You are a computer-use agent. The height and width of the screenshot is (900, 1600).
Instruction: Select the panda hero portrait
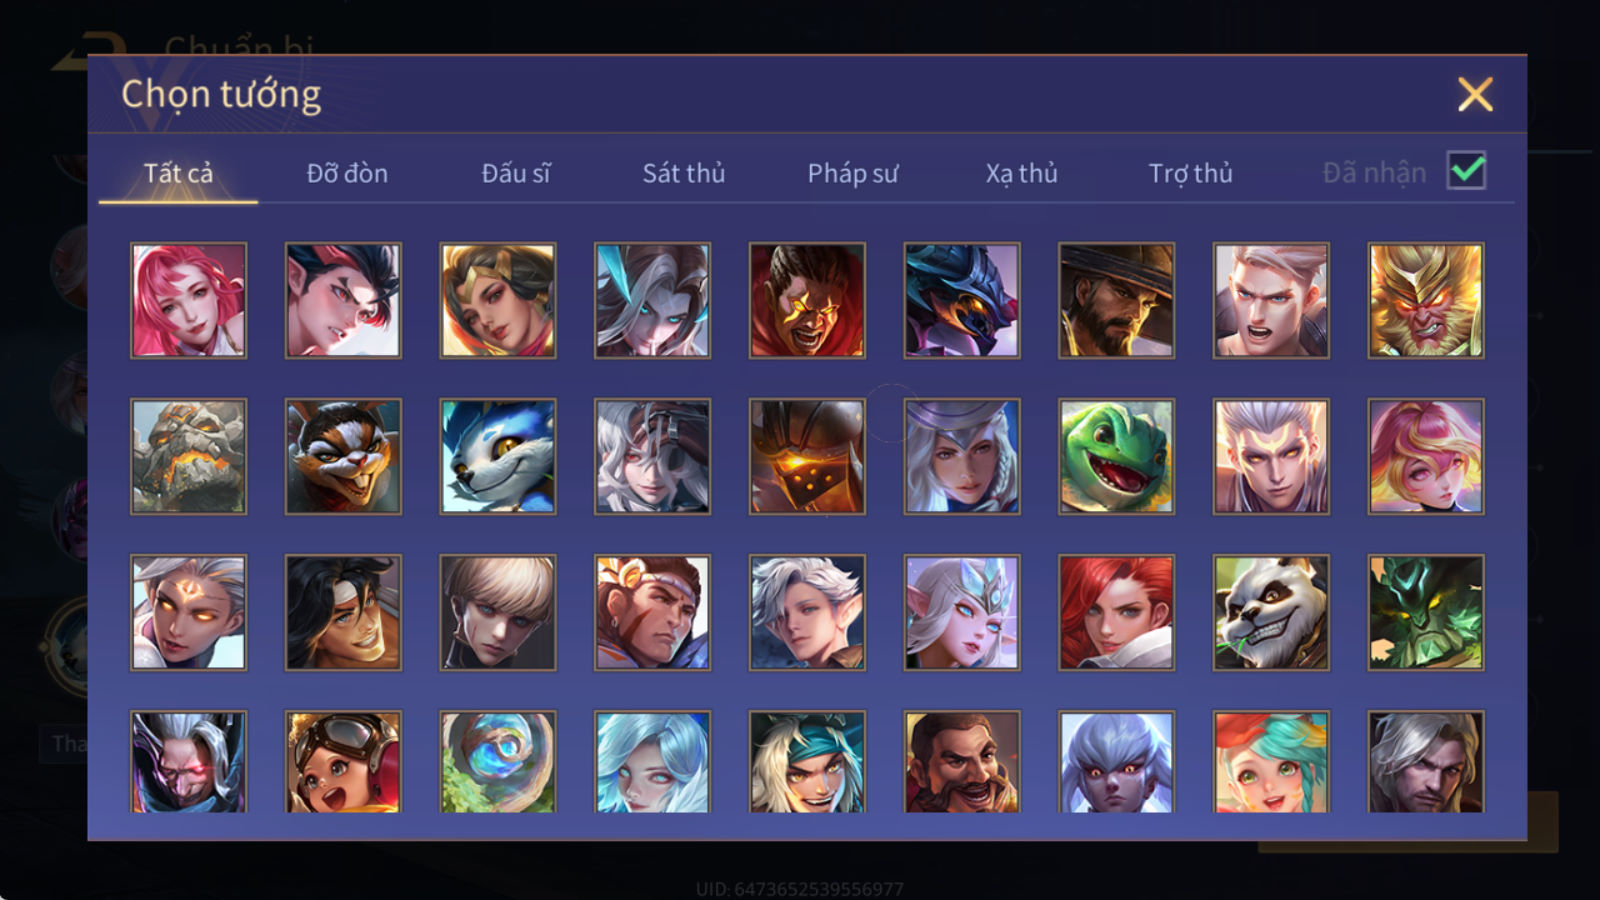point(1271,613)
